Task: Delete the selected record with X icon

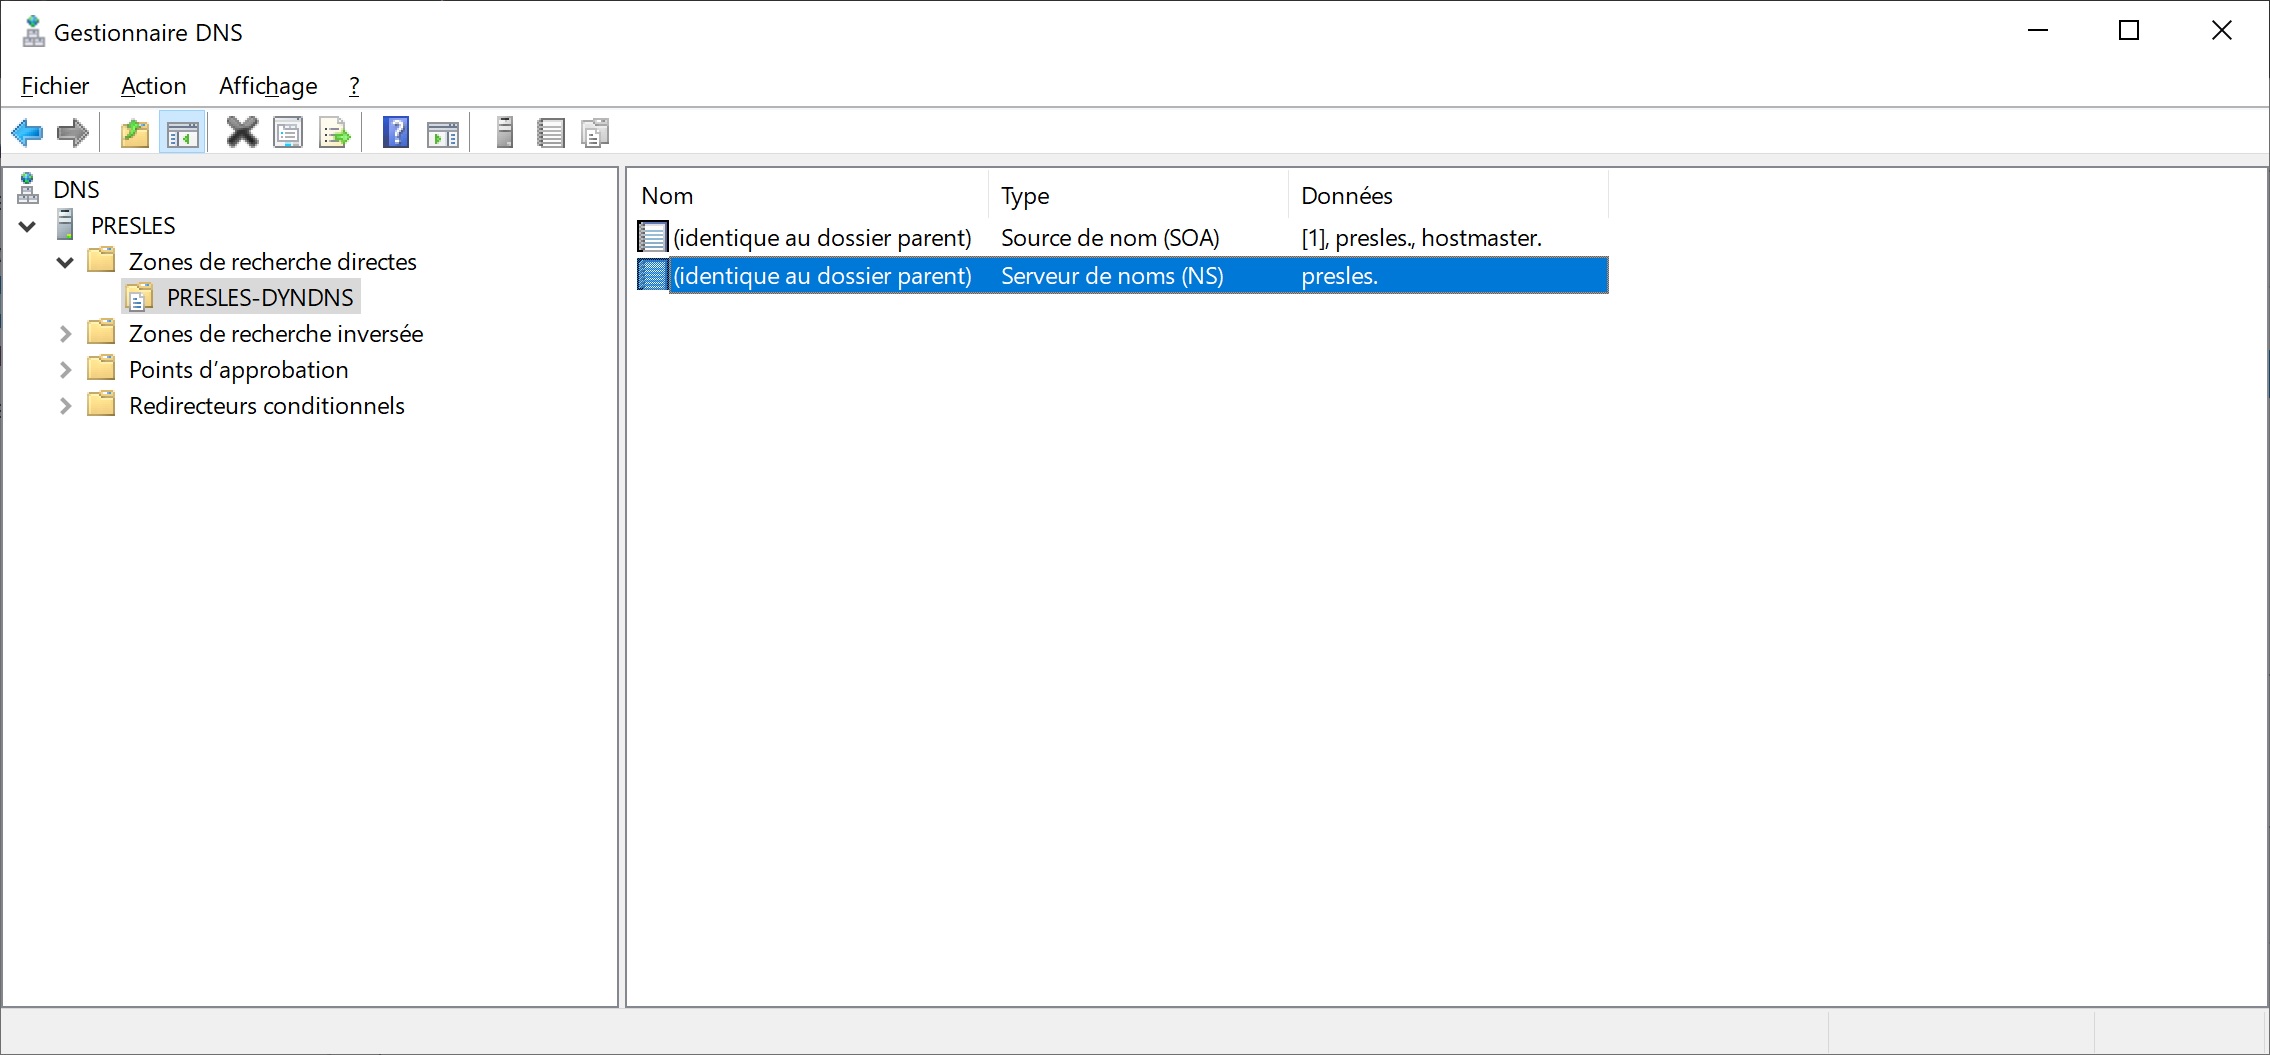Action: [242, 132]
